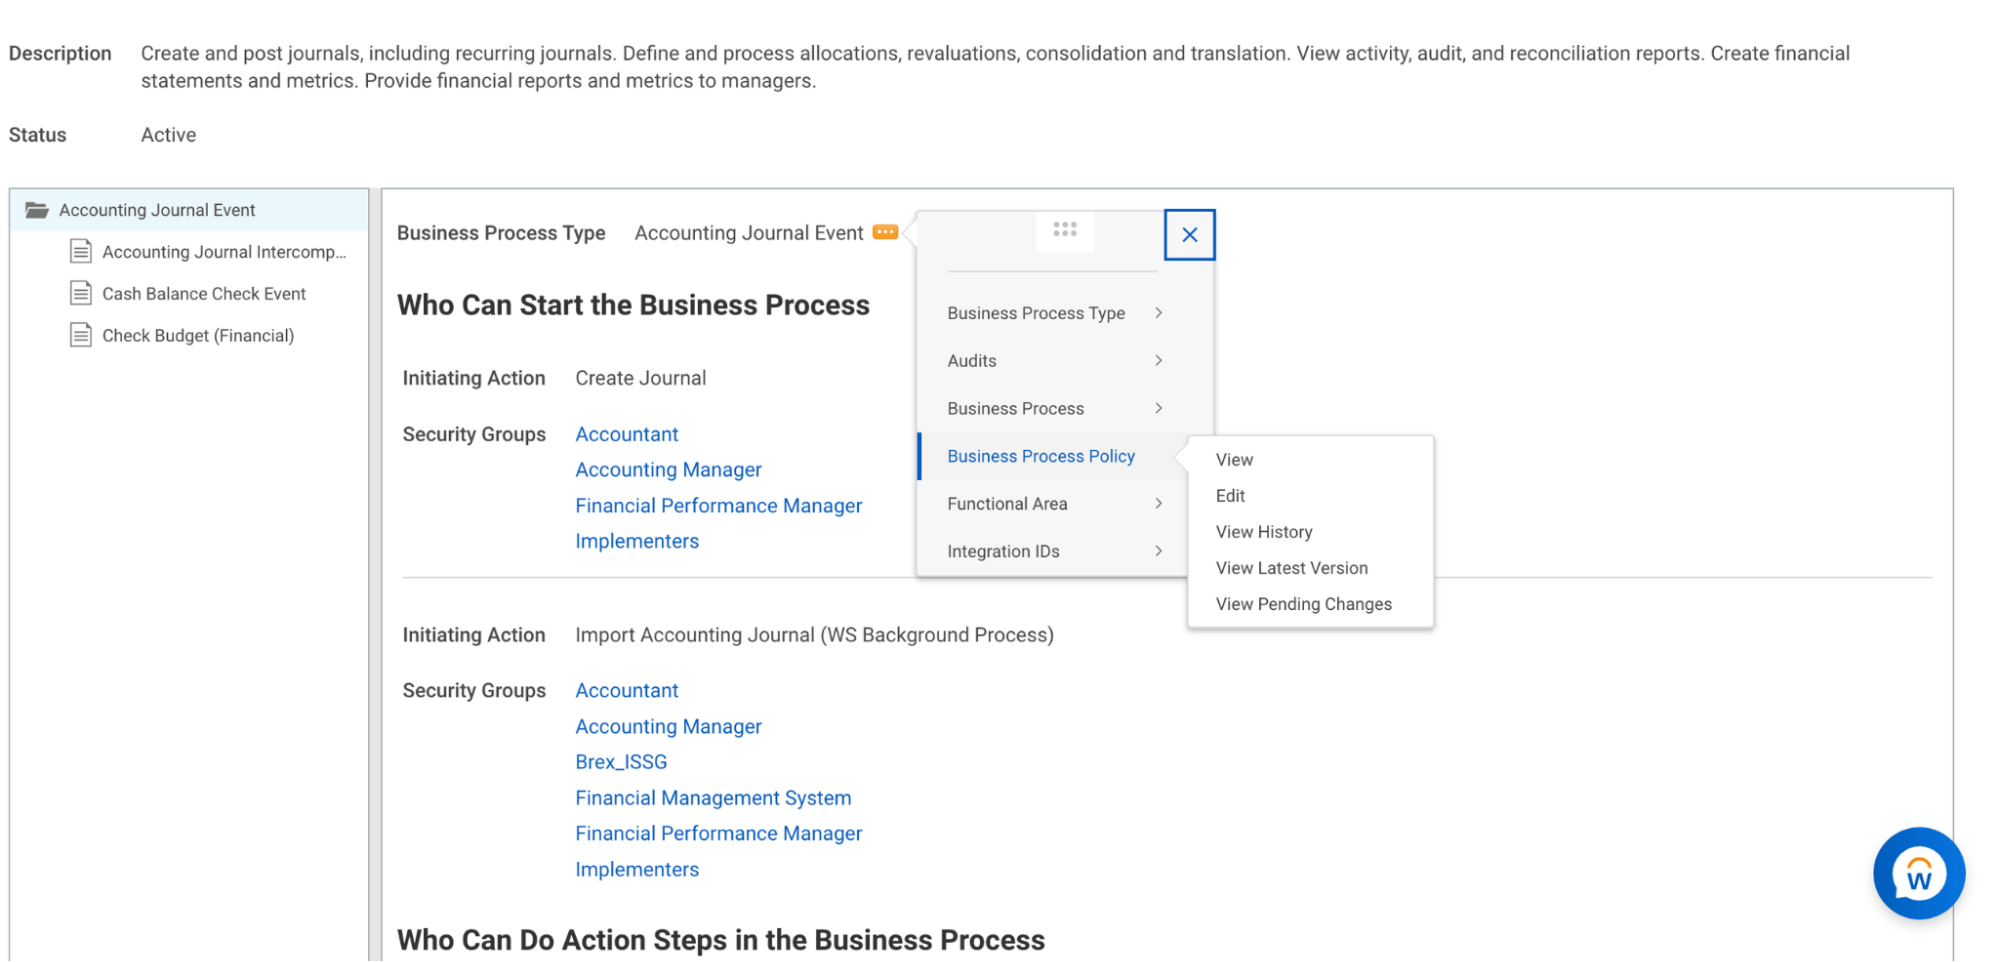Select View History menu entry
Image resolution: width=1999 pixels, height=962 pixels.
pos(1263,532)
